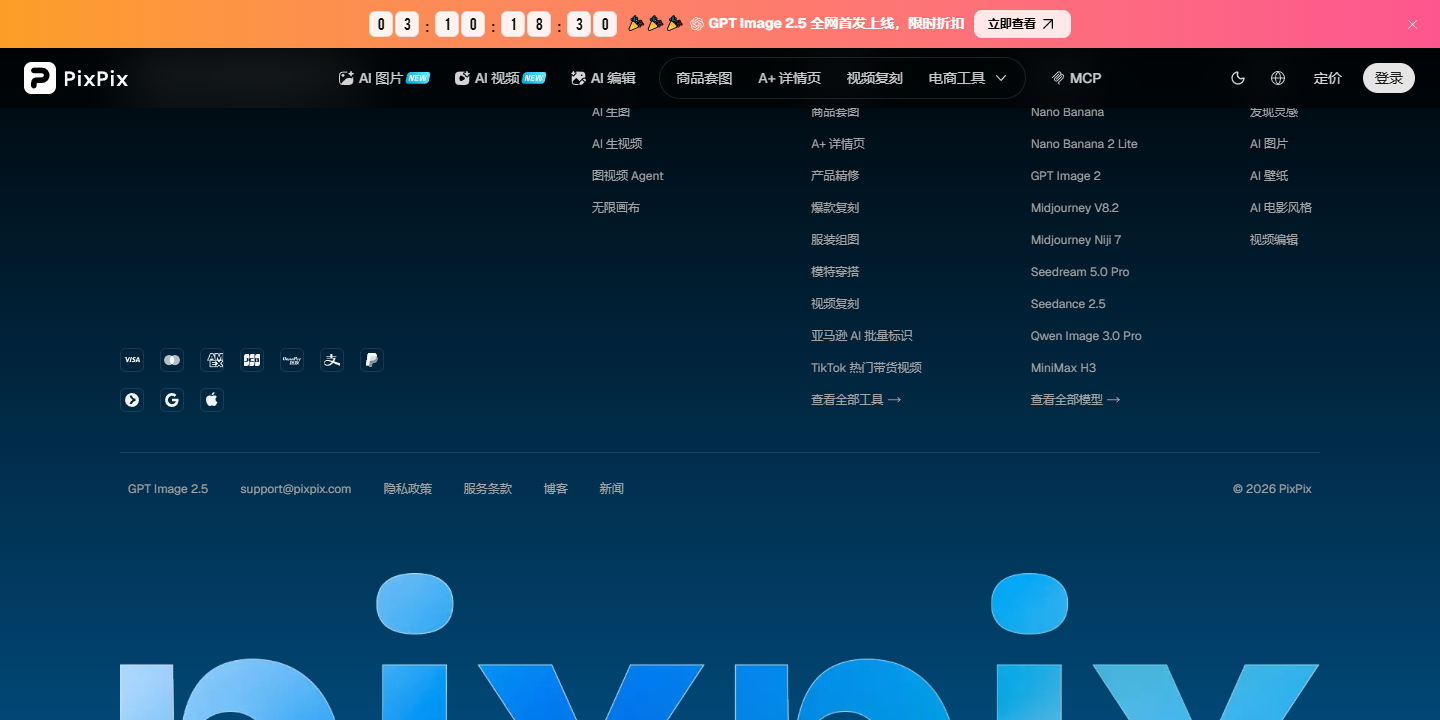Click the Google Pay icon

[172, 400]
